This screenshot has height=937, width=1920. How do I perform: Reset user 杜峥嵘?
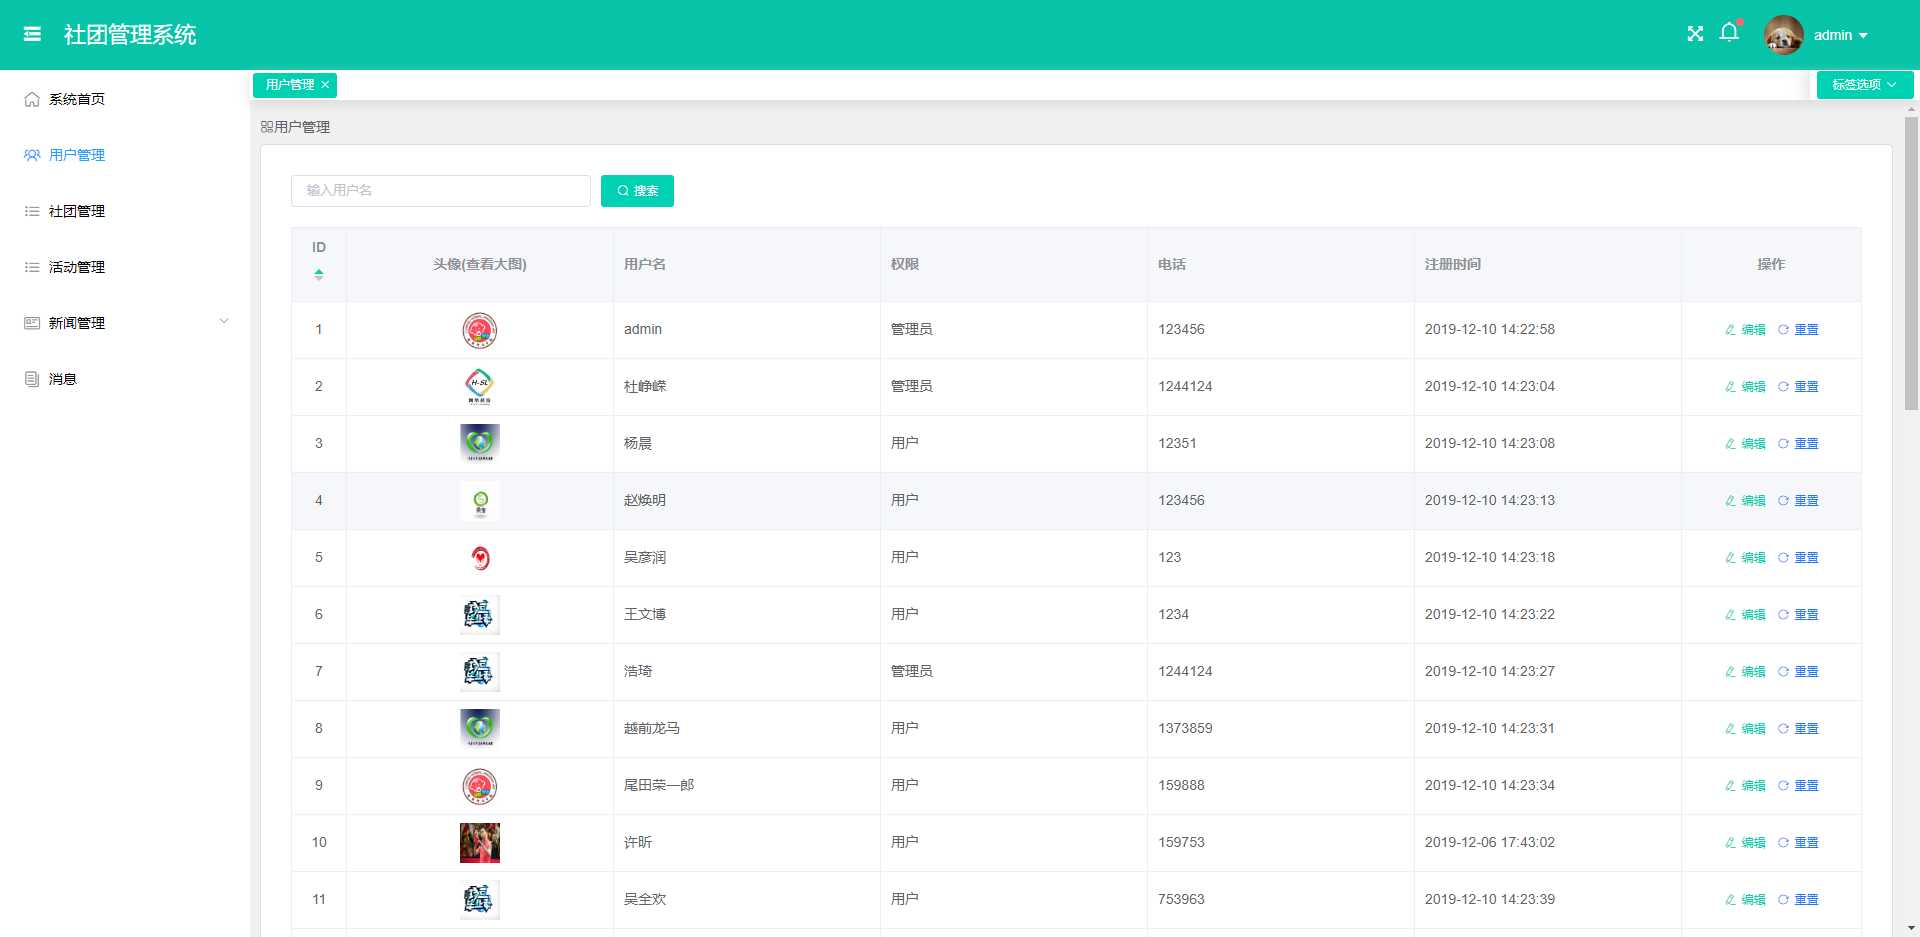click(1798, 387)
